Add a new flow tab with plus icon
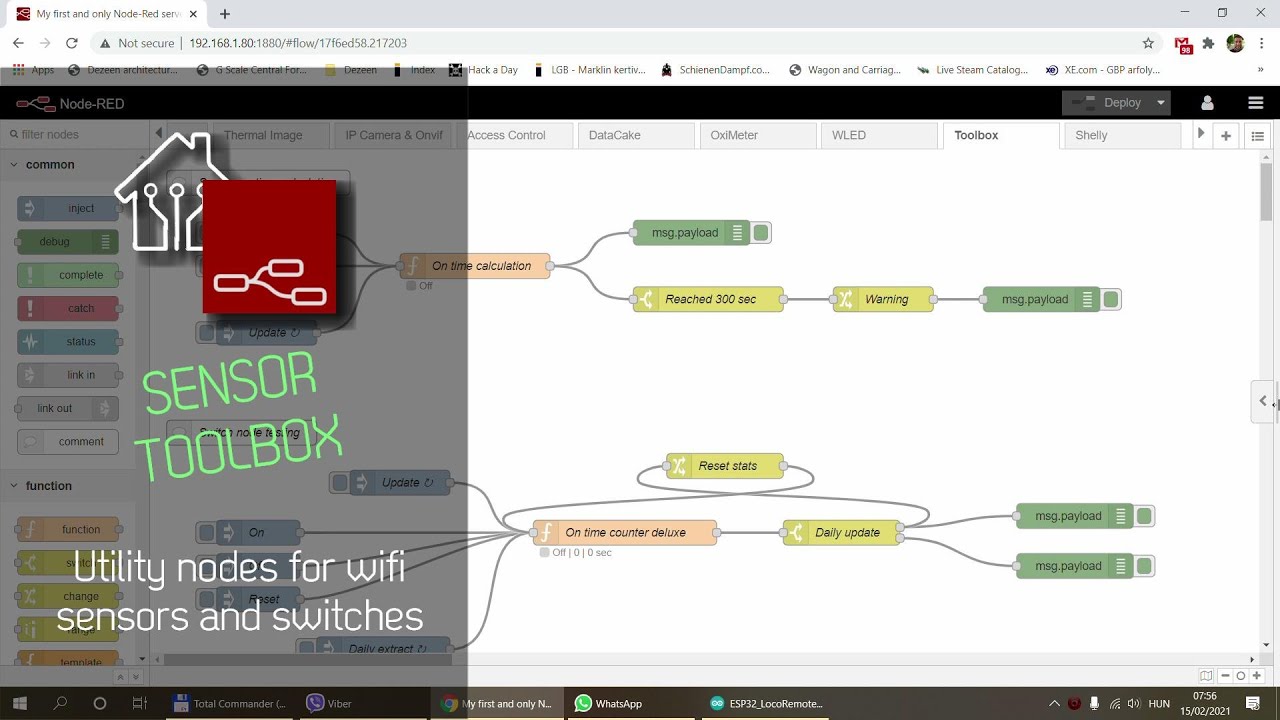Image resolution: width=1280 pixels, height=720 pixels. [1225, 135]
